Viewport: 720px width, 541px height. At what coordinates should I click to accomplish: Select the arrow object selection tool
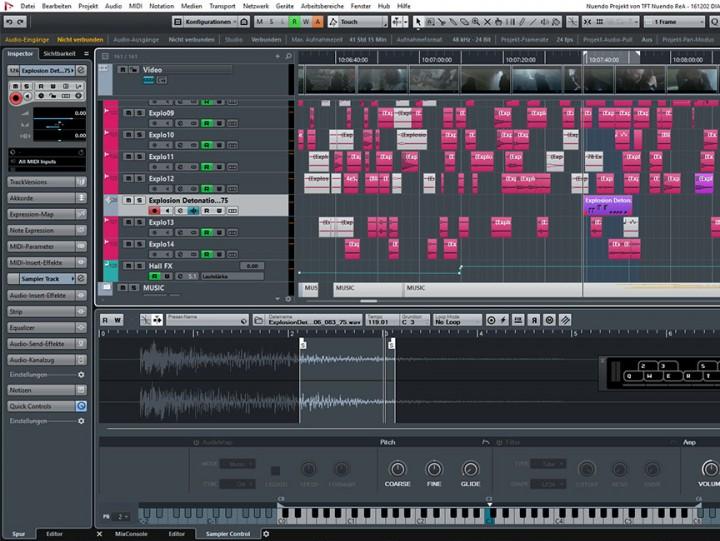(417, 22)
